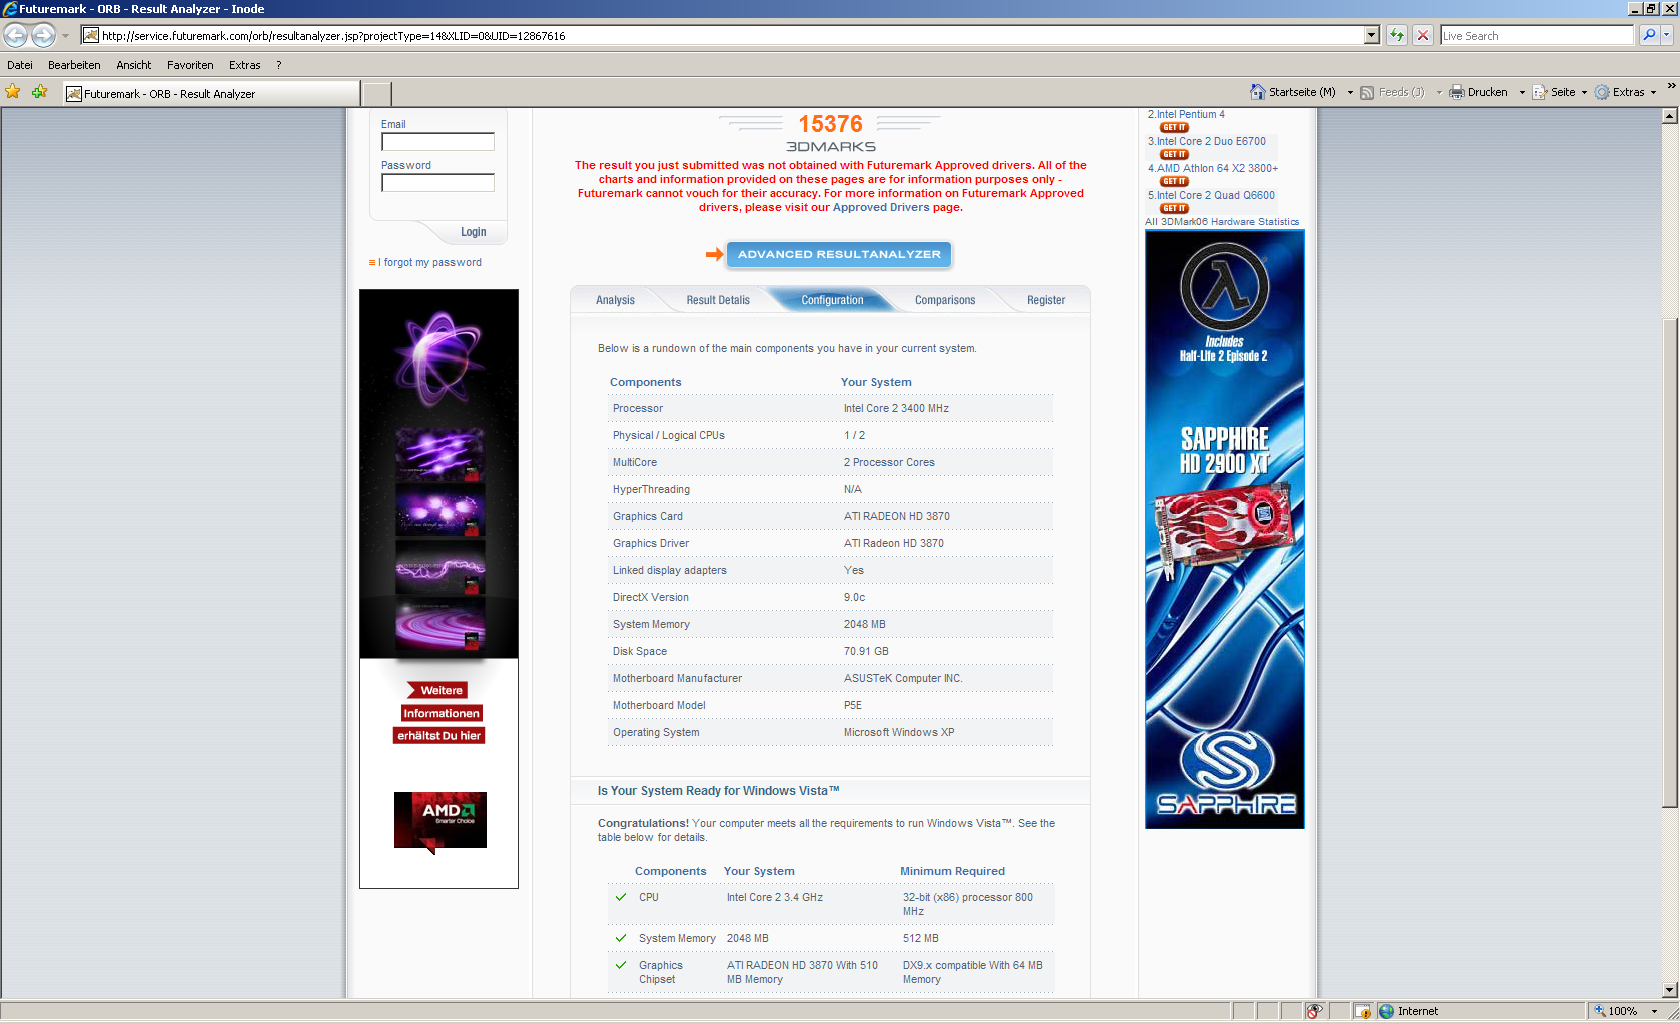Click the Extras gear icon in command bar

click(x=1602, y=92)
